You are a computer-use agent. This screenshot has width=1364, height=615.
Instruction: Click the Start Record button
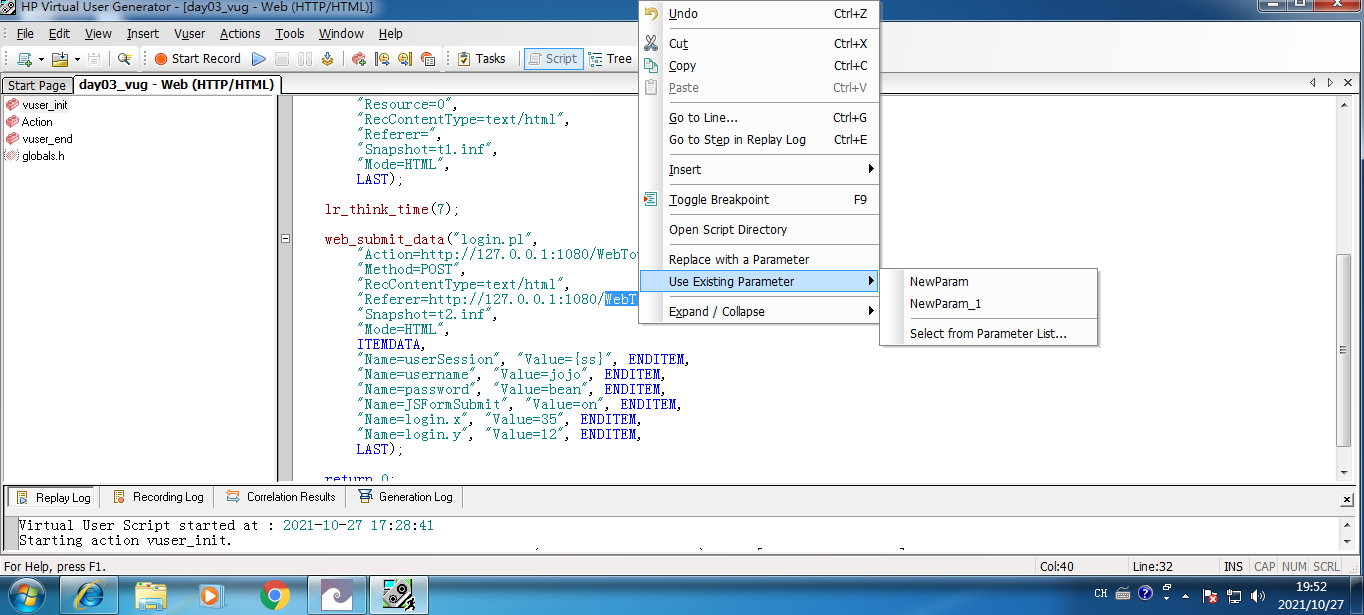tap(197, 59)
